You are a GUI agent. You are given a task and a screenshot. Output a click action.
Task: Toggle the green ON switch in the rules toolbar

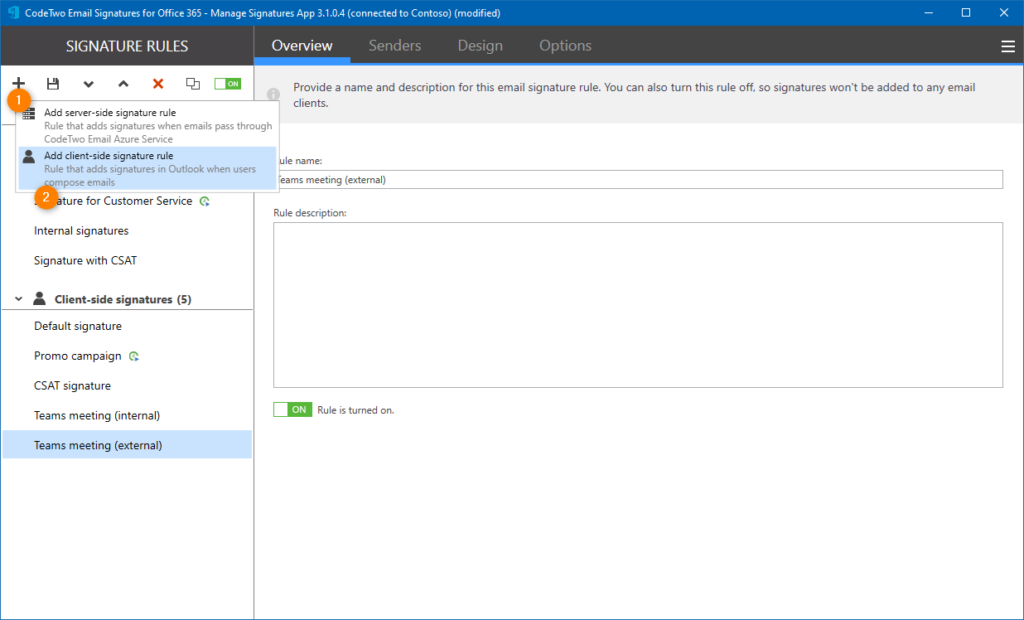227,84
